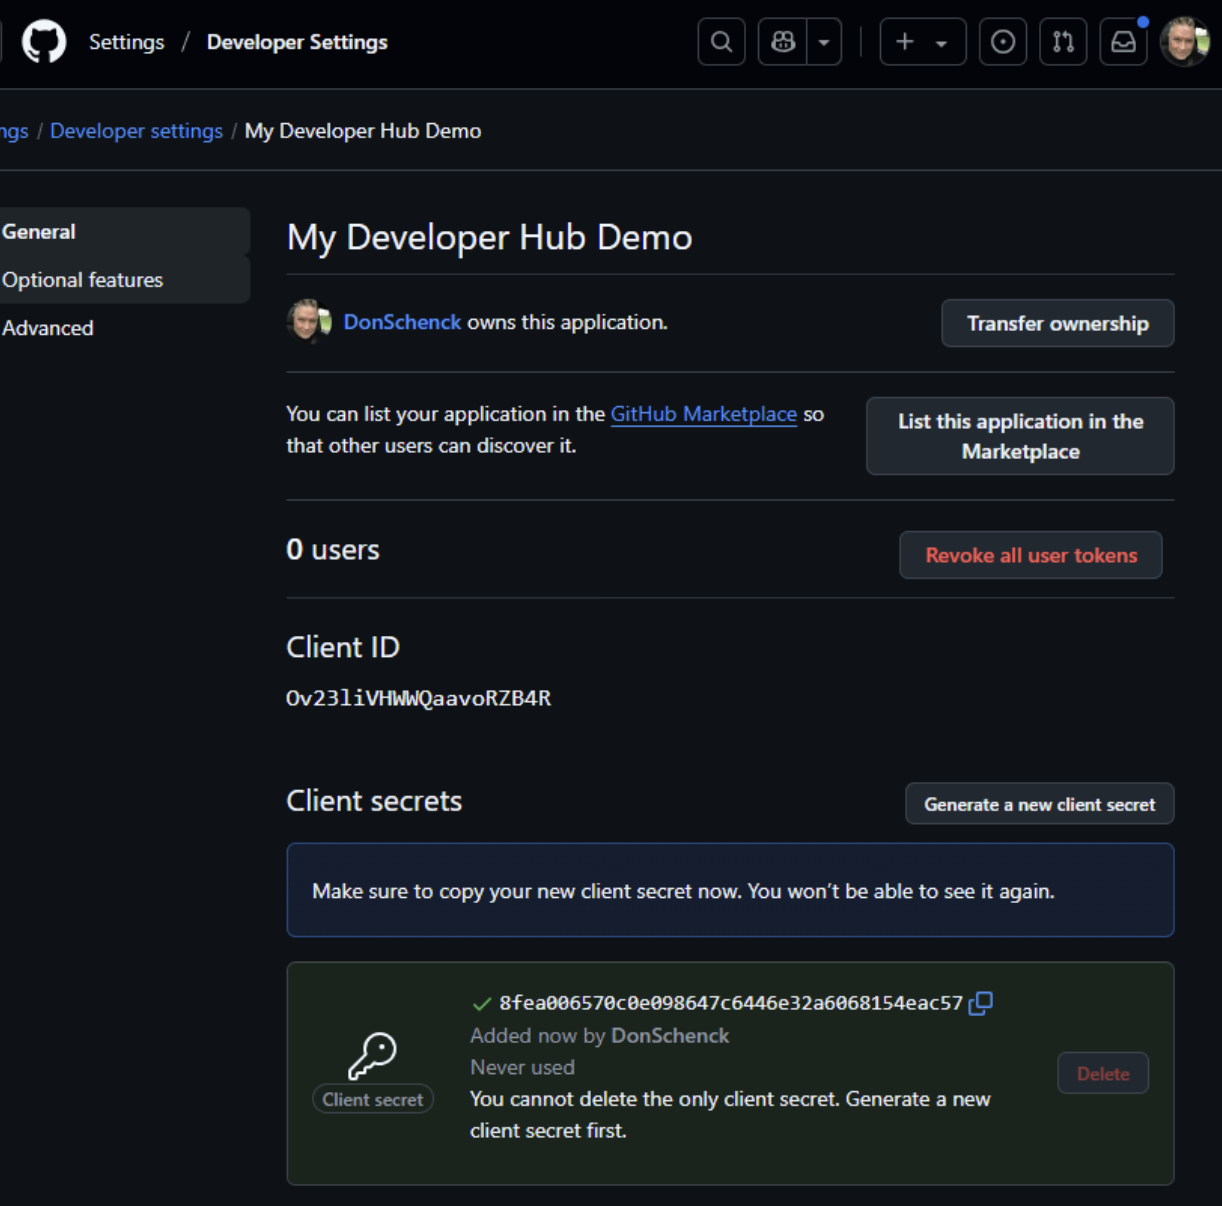Viewport: 1222px width, 1206px height.
Task: Expand the Copilot dropdown arrow
Action: [824, 42]
